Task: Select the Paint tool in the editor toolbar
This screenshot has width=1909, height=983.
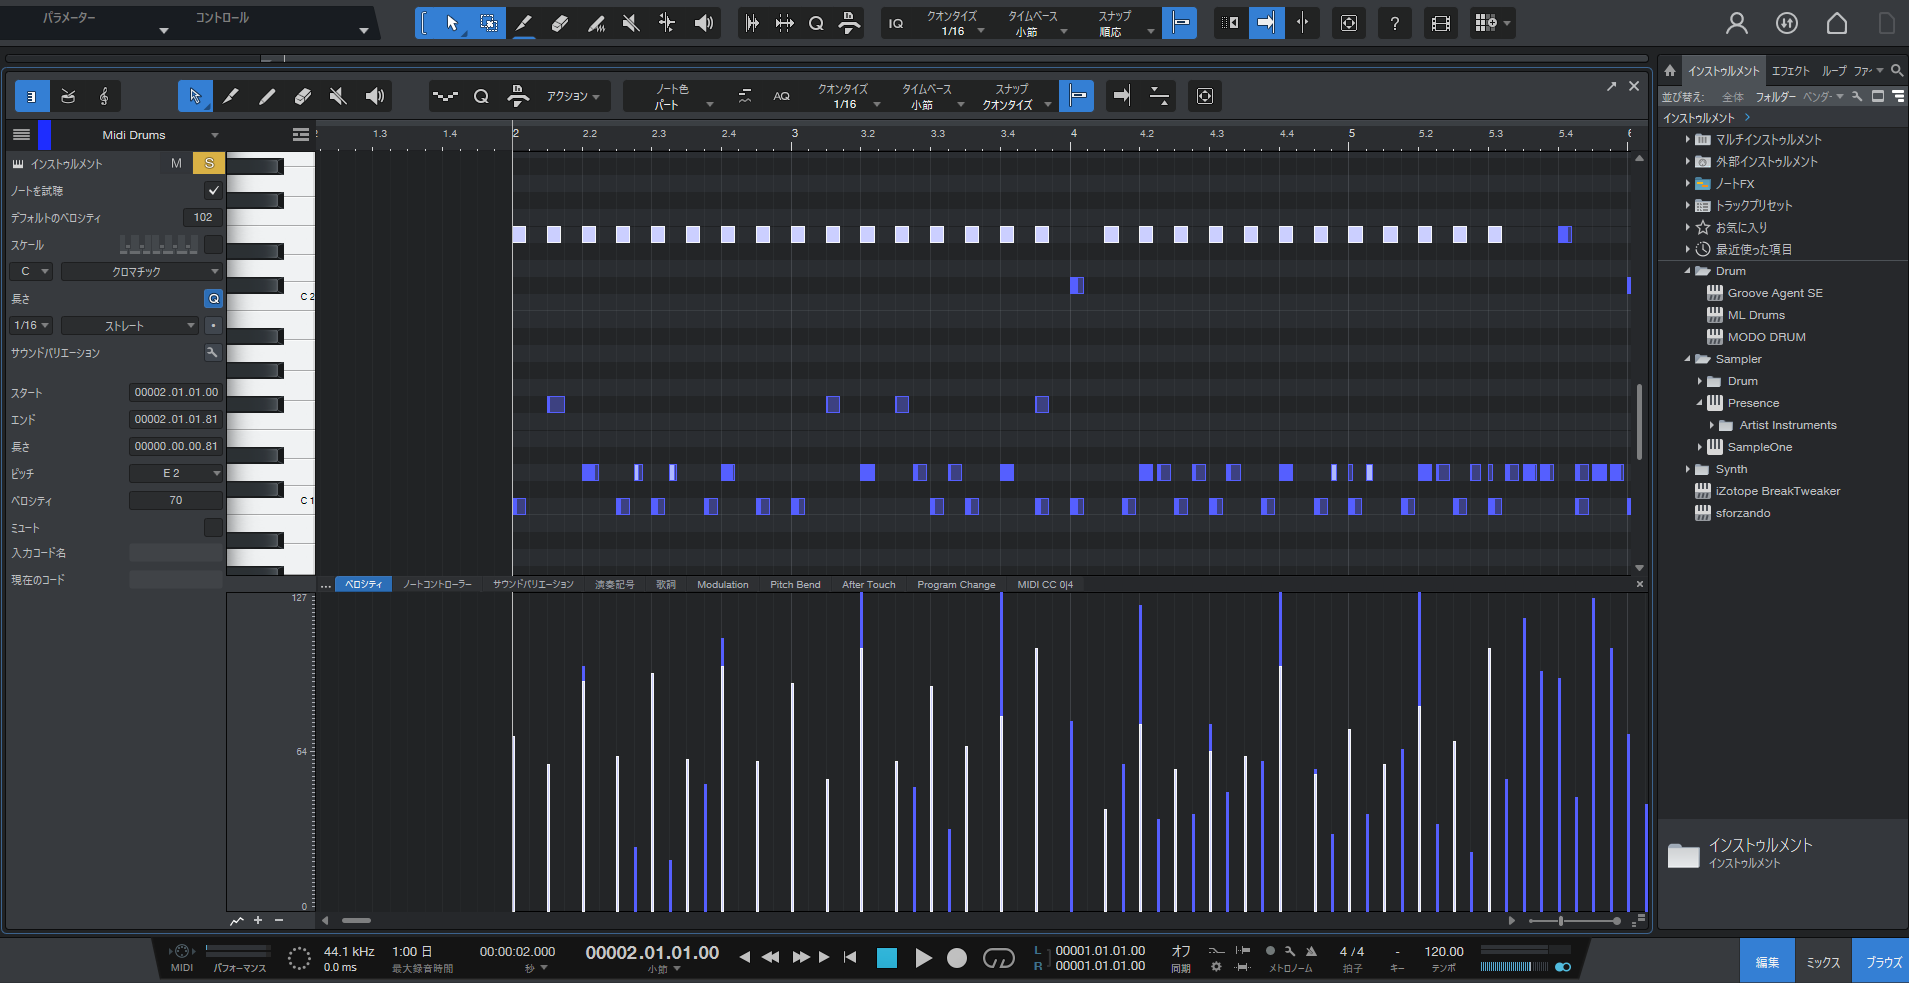Action: 267,96
